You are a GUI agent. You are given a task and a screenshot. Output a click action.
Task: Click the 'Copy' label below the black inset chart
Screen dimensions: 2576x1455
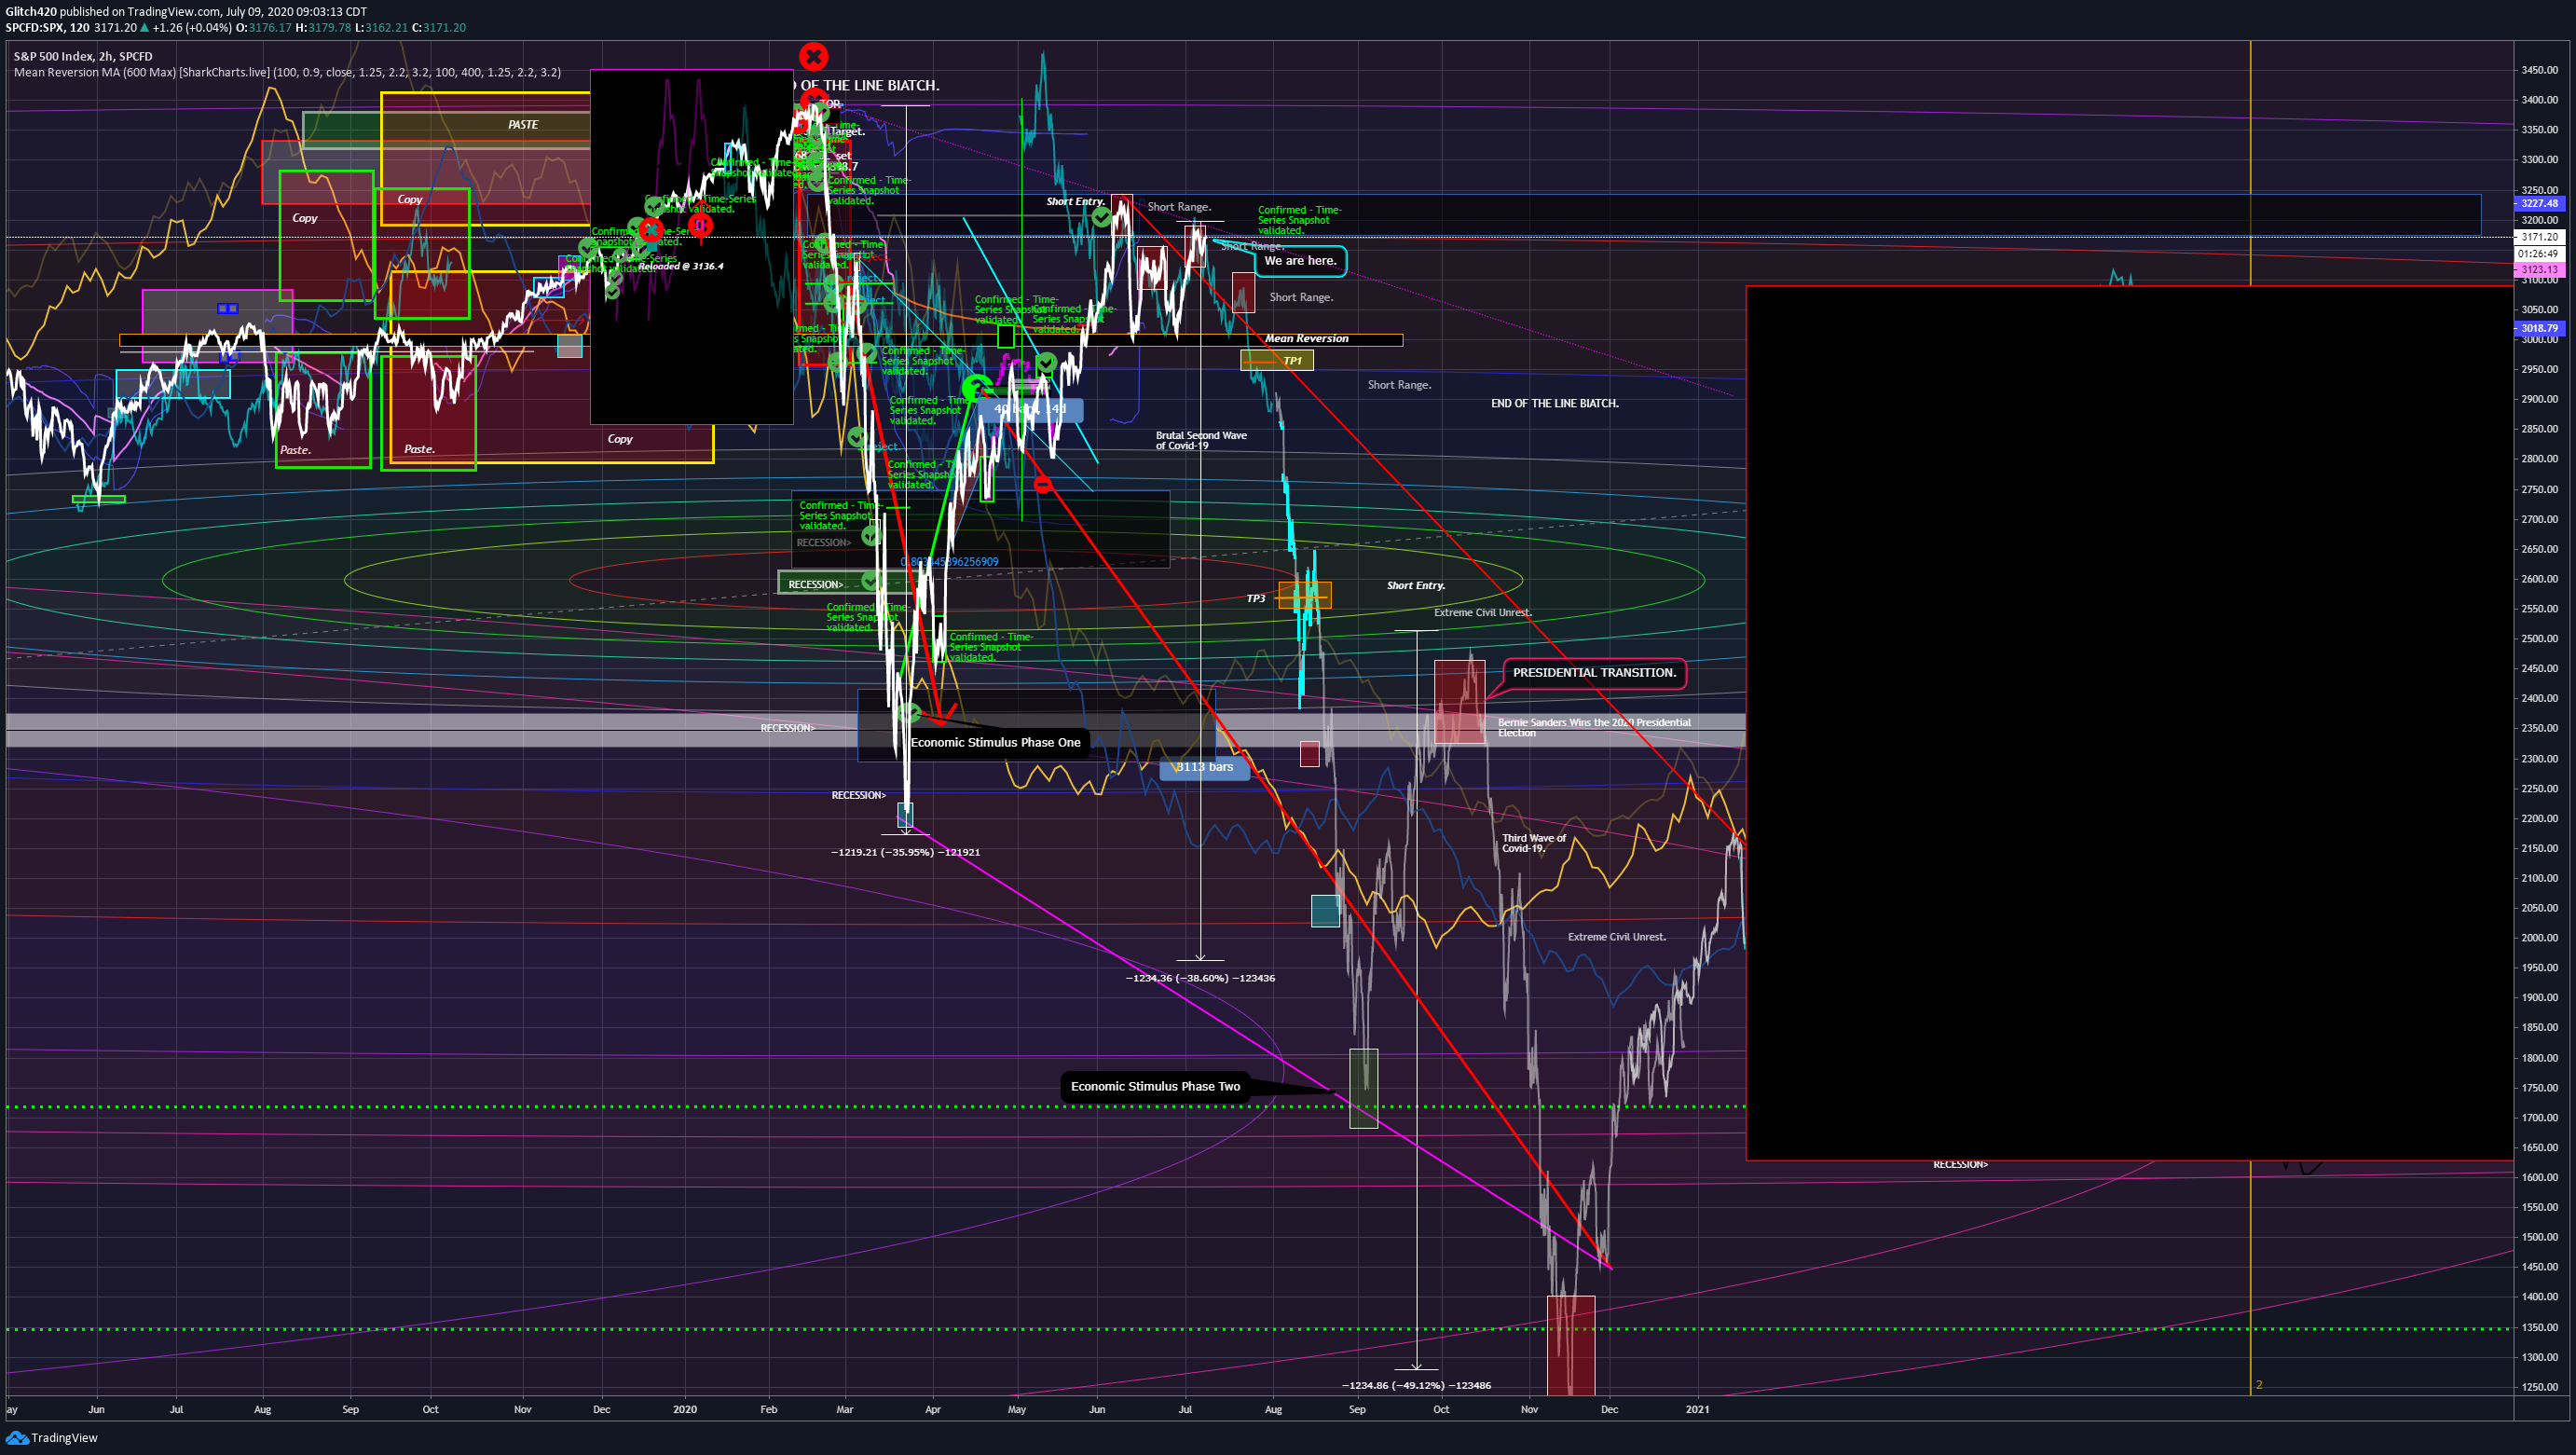pos(620,439)
